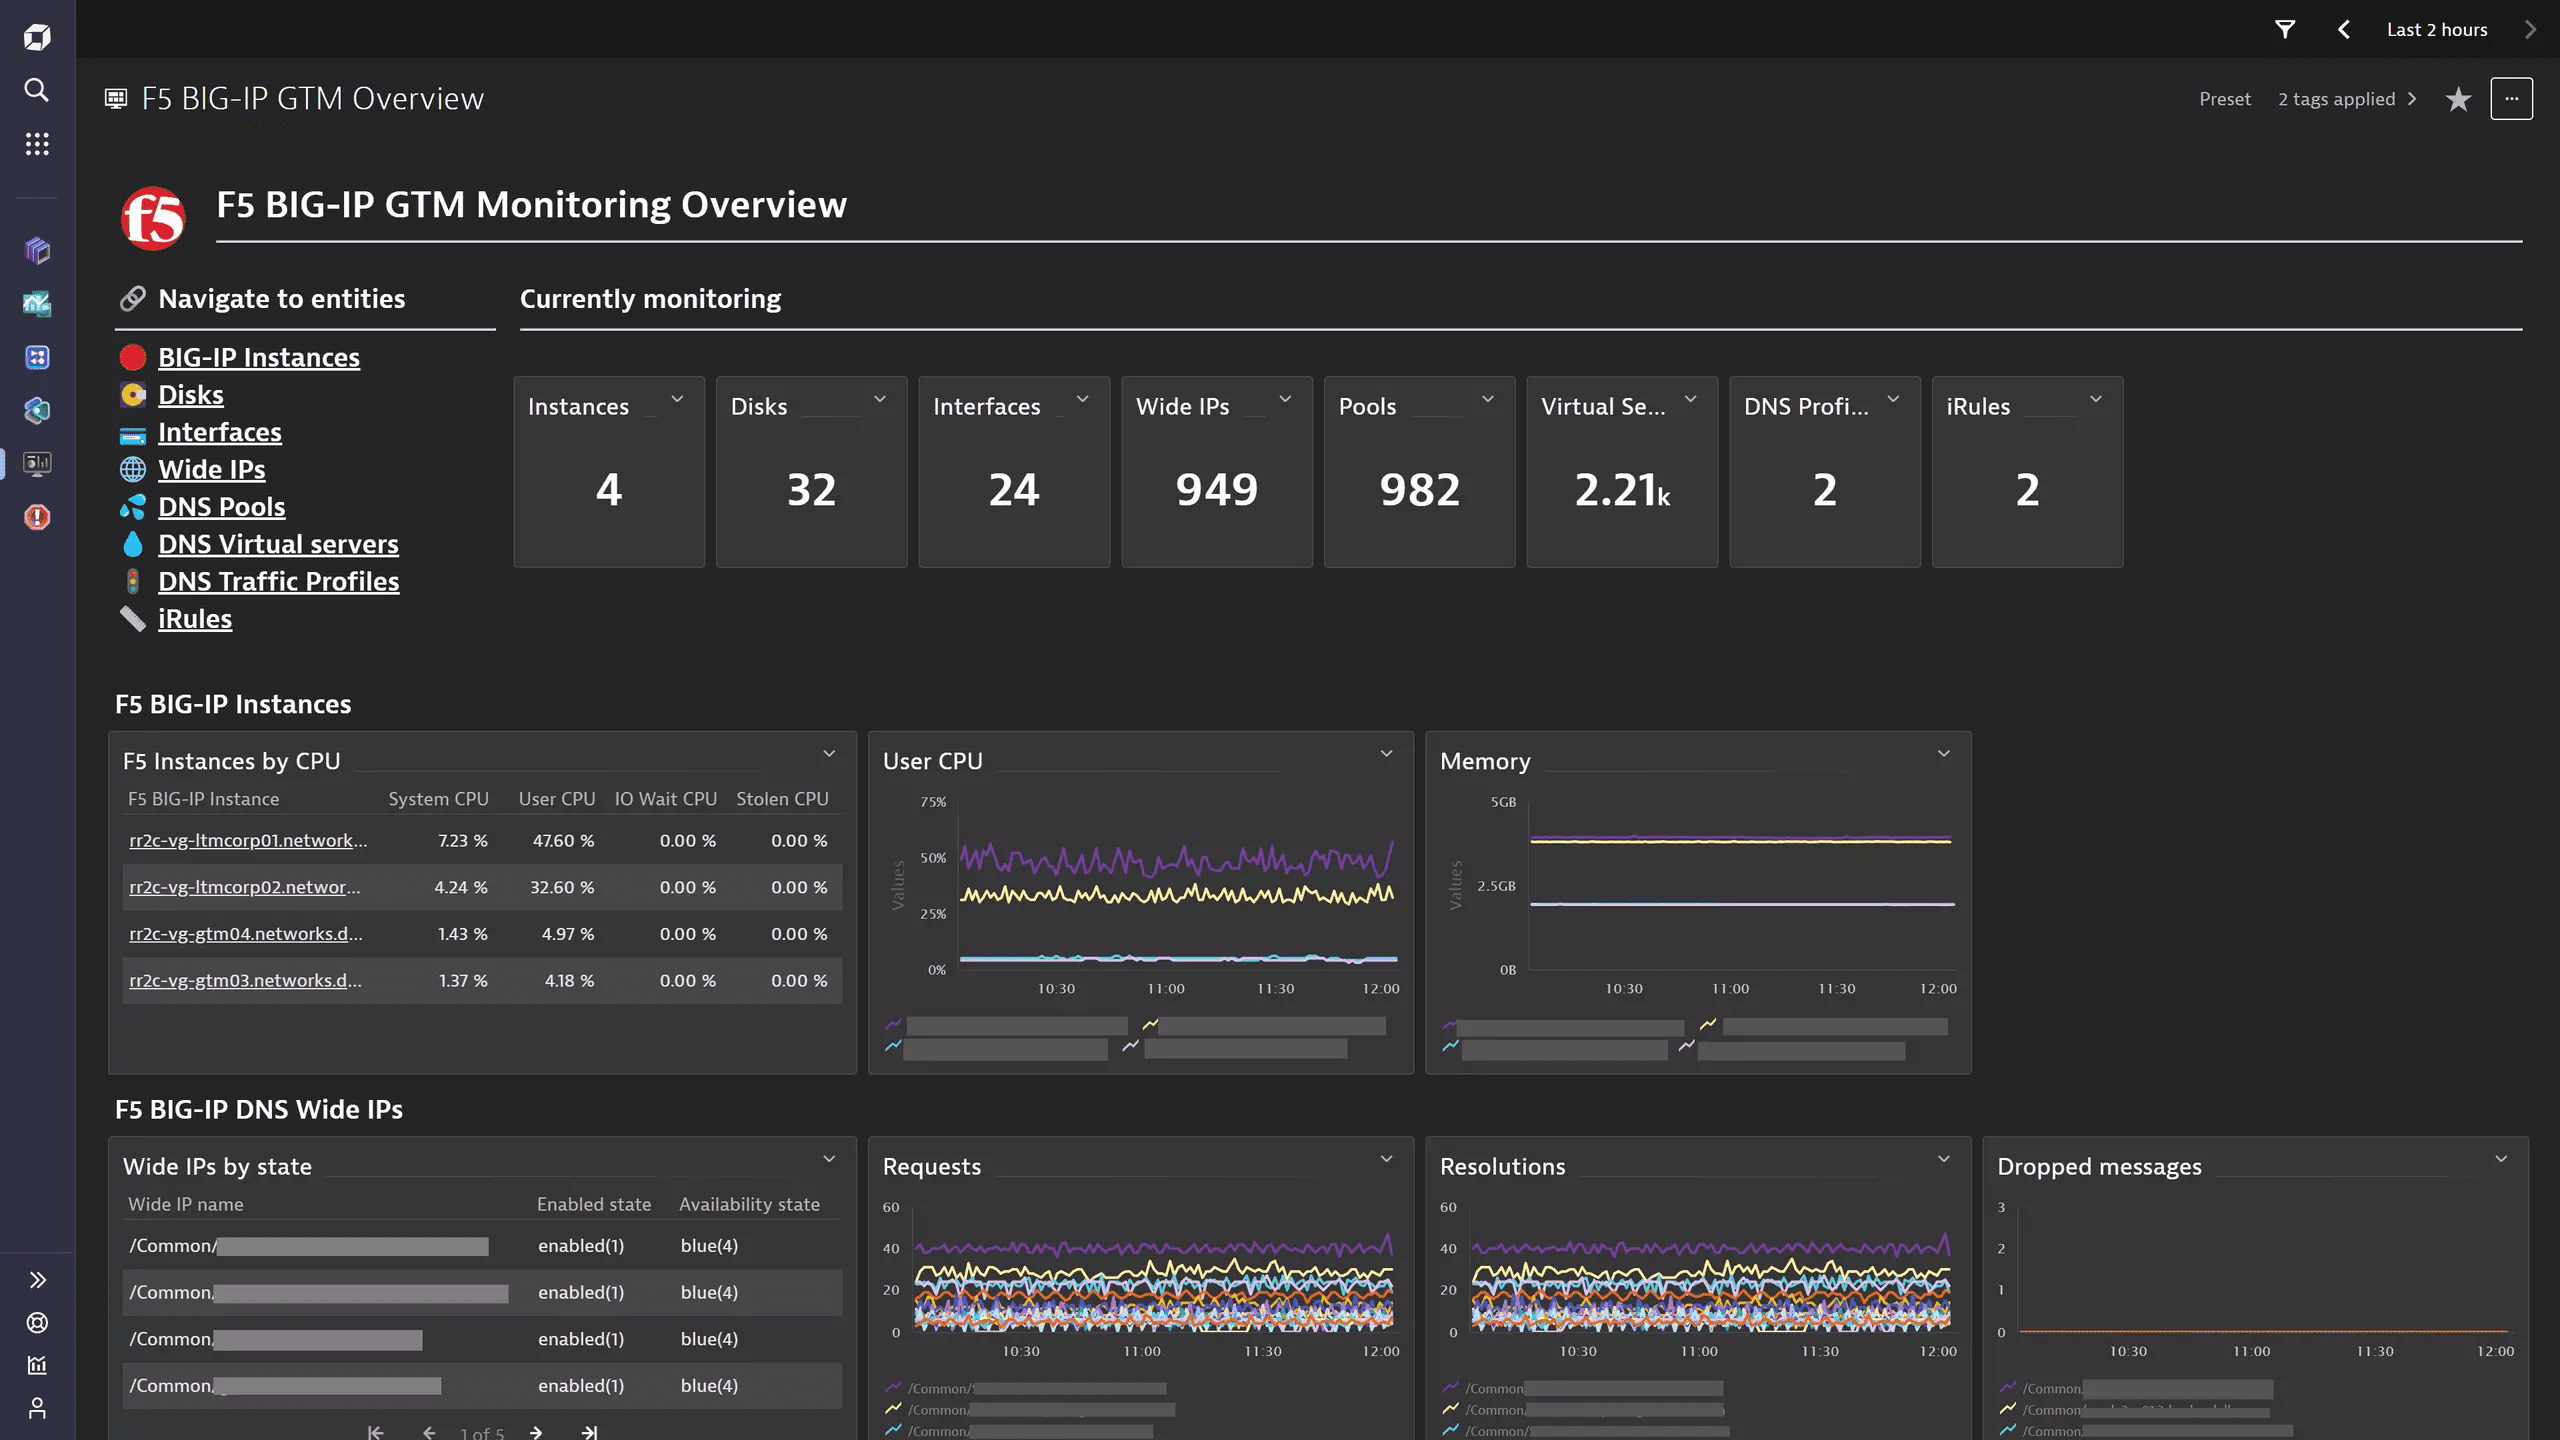Favorite the dashboard with the star icon
This screenshot has width=2560, height=1440.
(2458, 99)
